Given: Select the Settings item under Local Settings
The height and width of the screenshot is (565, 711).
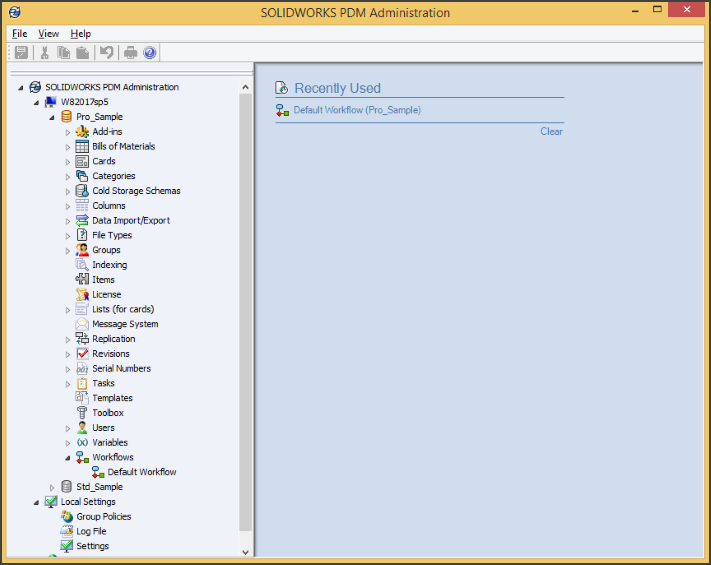Looking at the screenshot, I should 93,546.
